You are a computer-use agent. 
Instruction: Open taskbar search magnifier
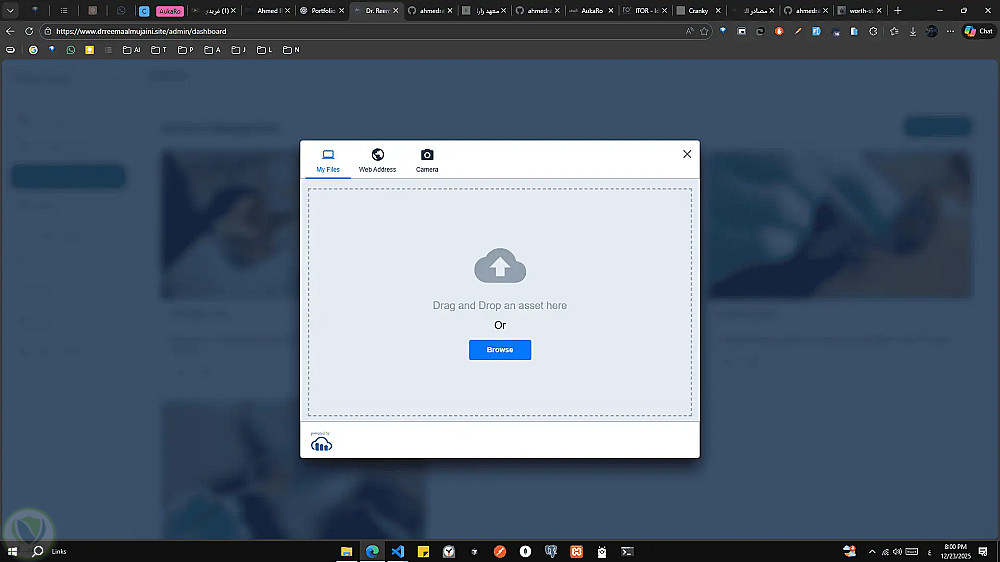pyautogui.click(x=38, y=551)
